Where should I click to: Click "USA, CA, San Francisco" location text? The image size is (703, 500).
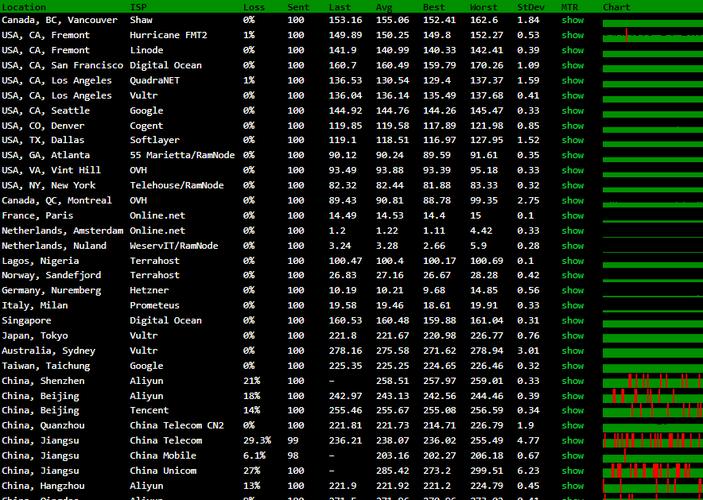tap(62, 65)
